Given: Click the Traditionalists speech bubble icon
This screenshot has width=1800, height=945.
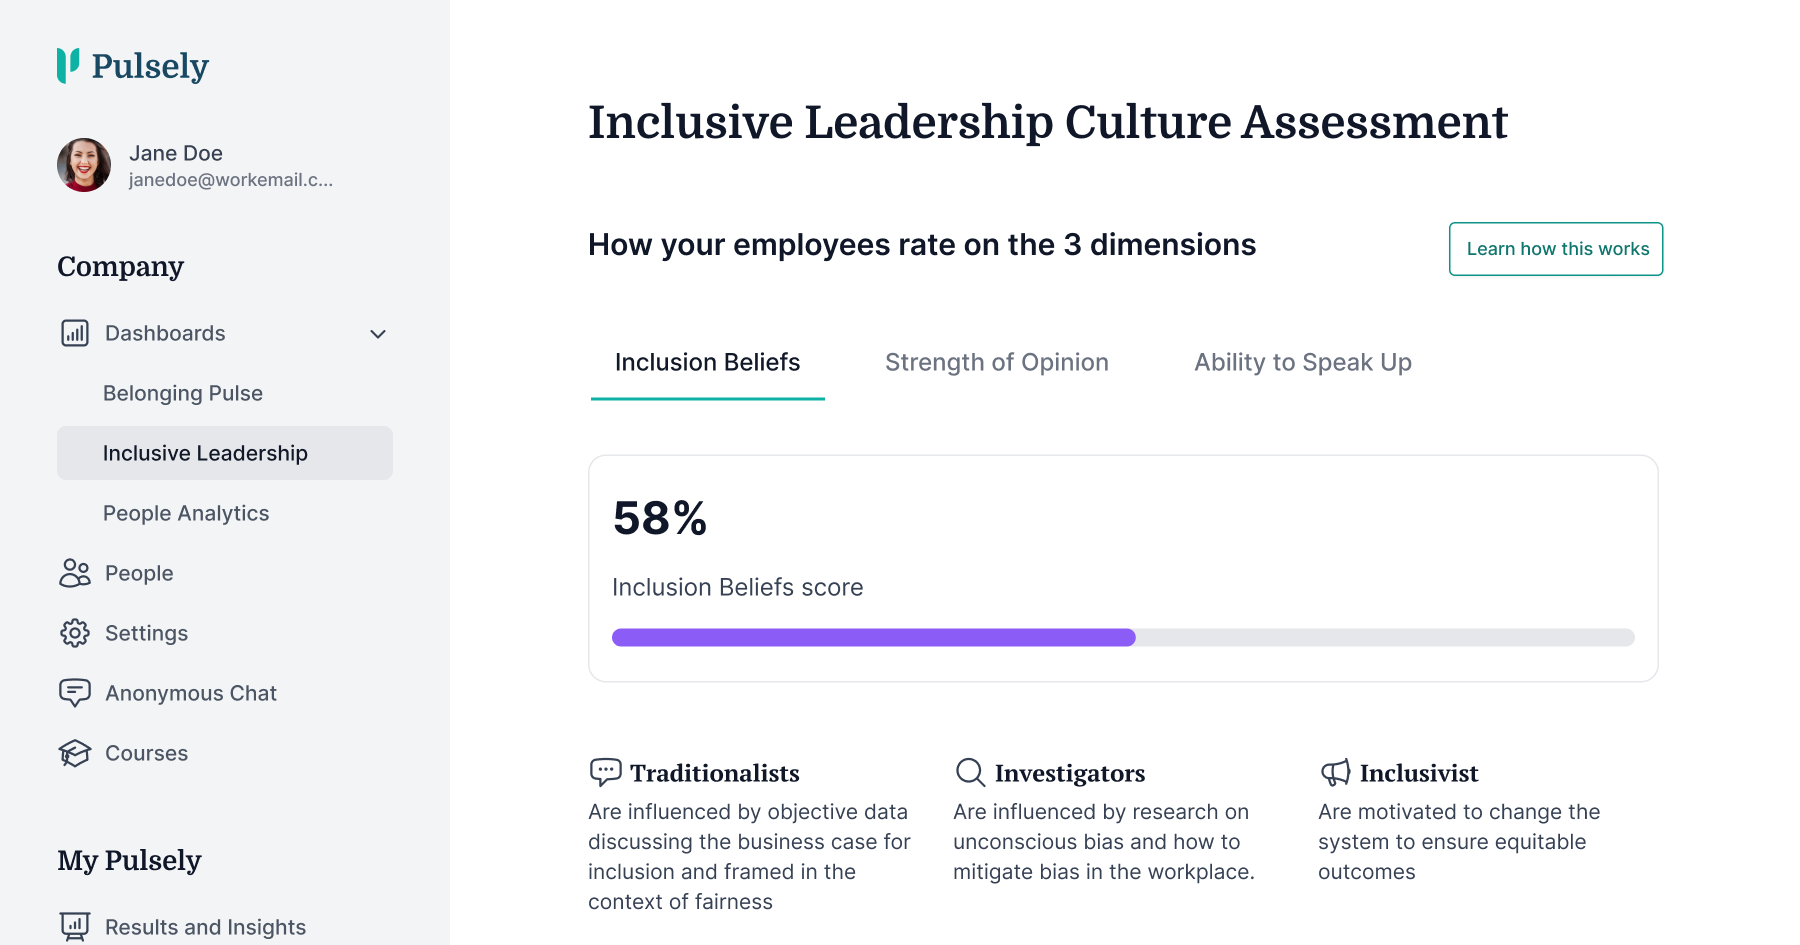Looking at the screenshot, I should [x=605, y=772].
